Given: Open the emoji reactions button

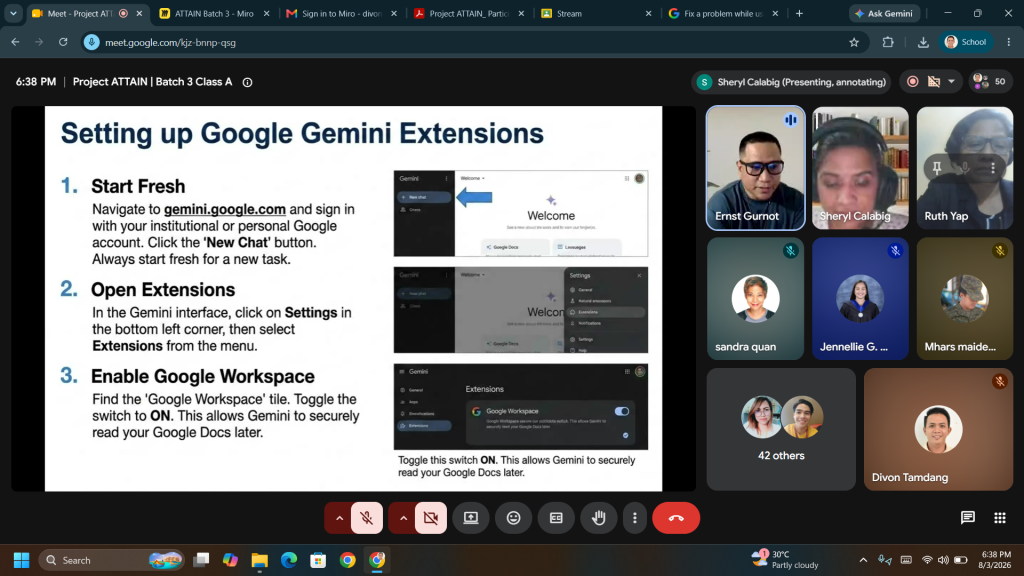Looking at the screenshot, I should click(514, 518).
